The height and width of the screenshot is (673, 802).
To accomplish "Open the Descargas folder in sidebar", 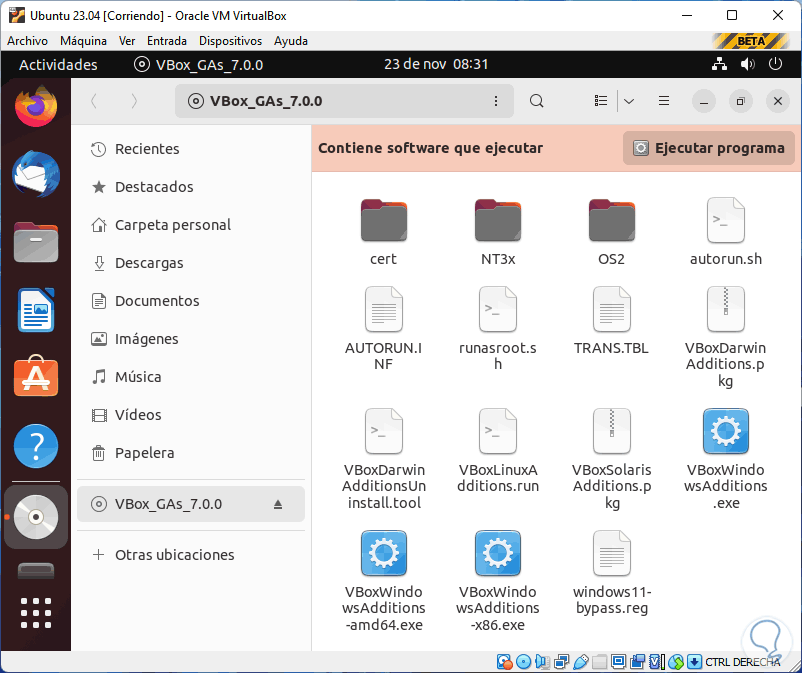I will tap(190, 263).
